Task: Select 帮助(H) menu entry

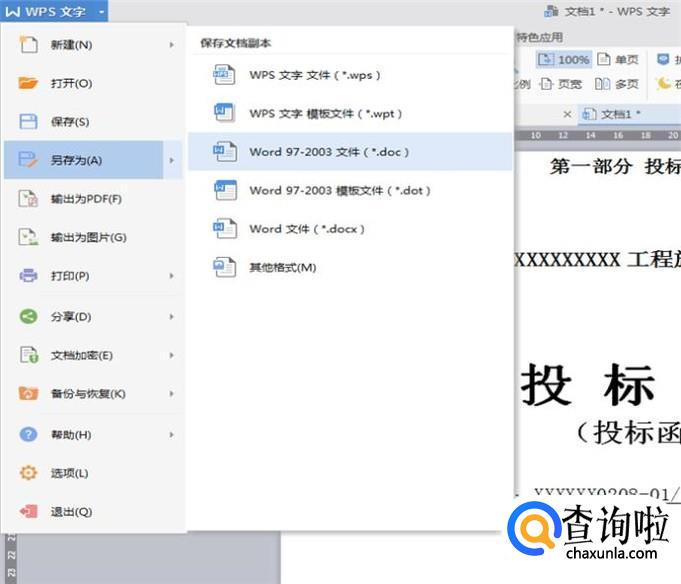Action: [x=93, y=435]
